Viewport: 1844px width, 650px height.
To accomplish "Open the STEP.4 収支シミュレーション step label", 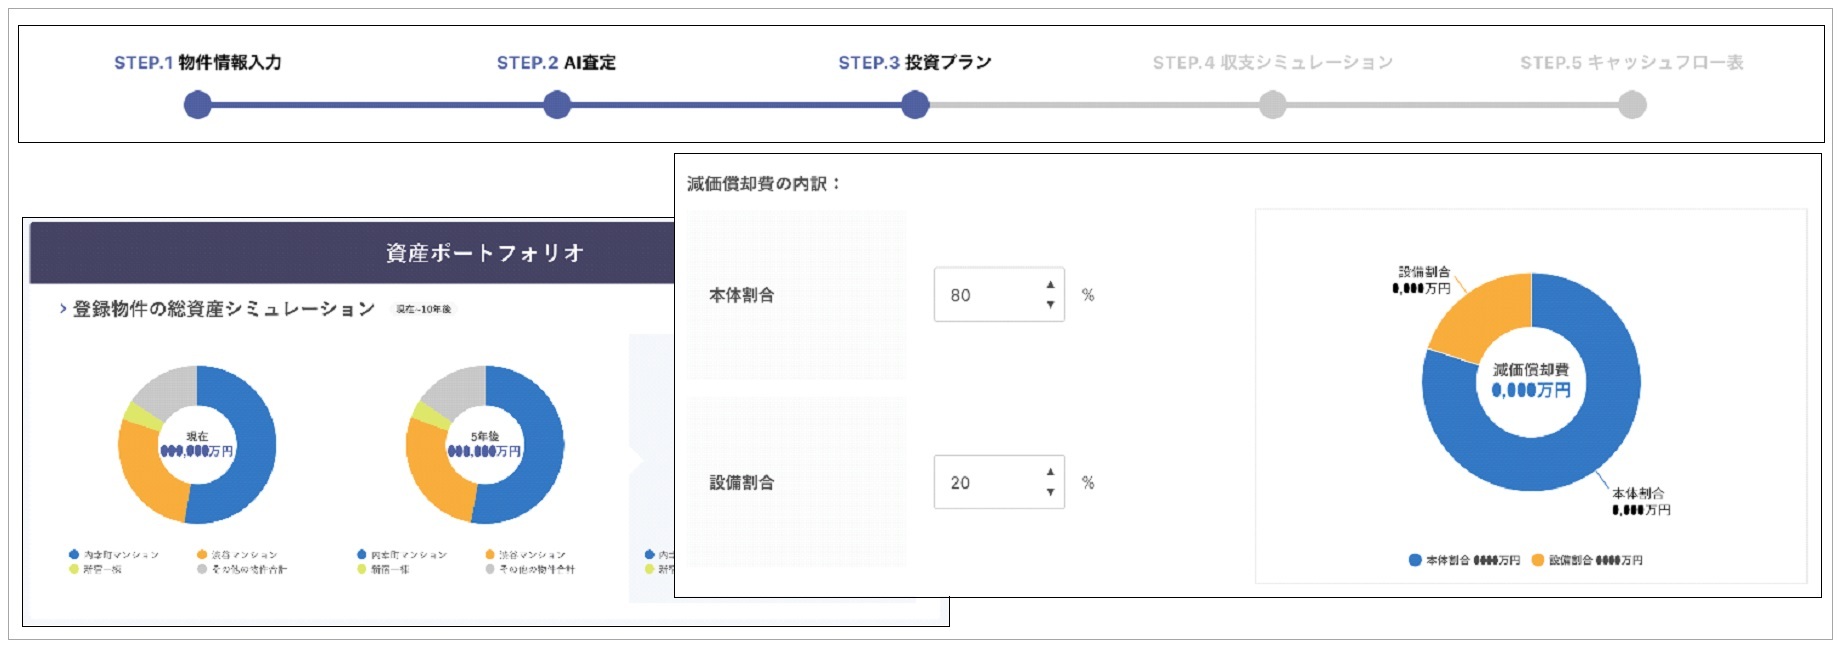I will (1272, 63).
